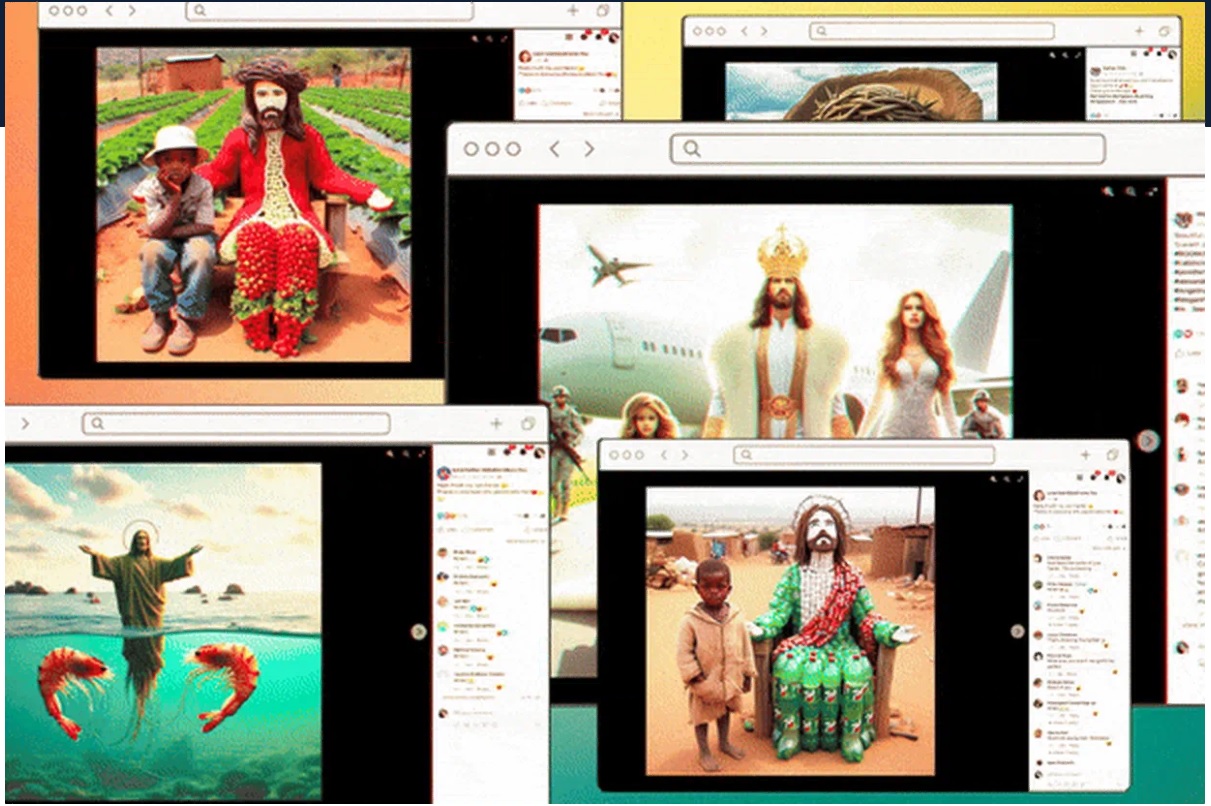Screen dimensions: 1211x806
Task: Click the forward chevron in the shrimp photo browser
Action: 24,424
